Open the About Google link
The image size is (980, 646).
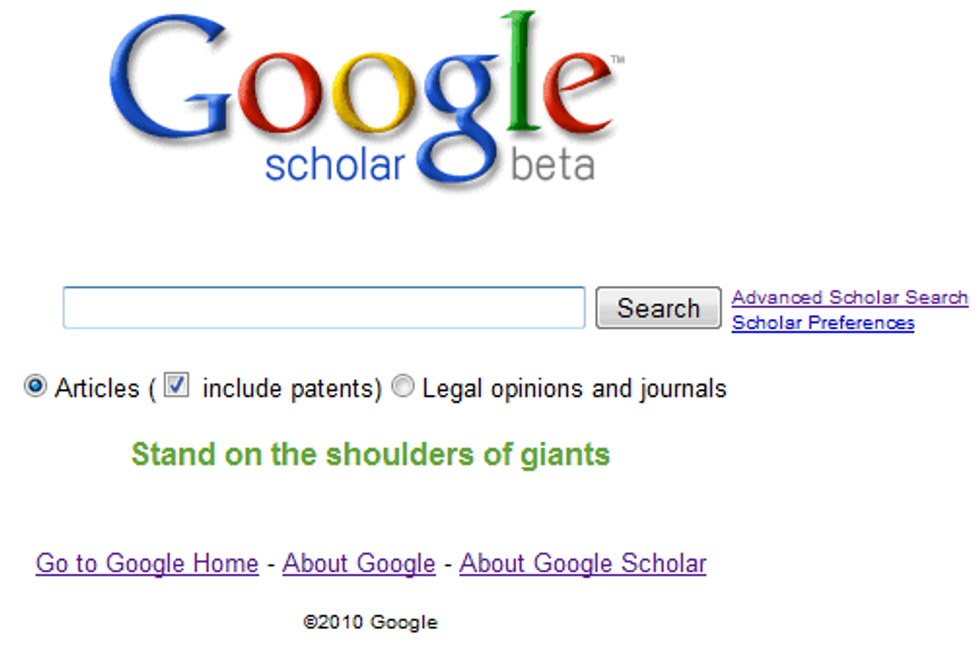(359, 564)
